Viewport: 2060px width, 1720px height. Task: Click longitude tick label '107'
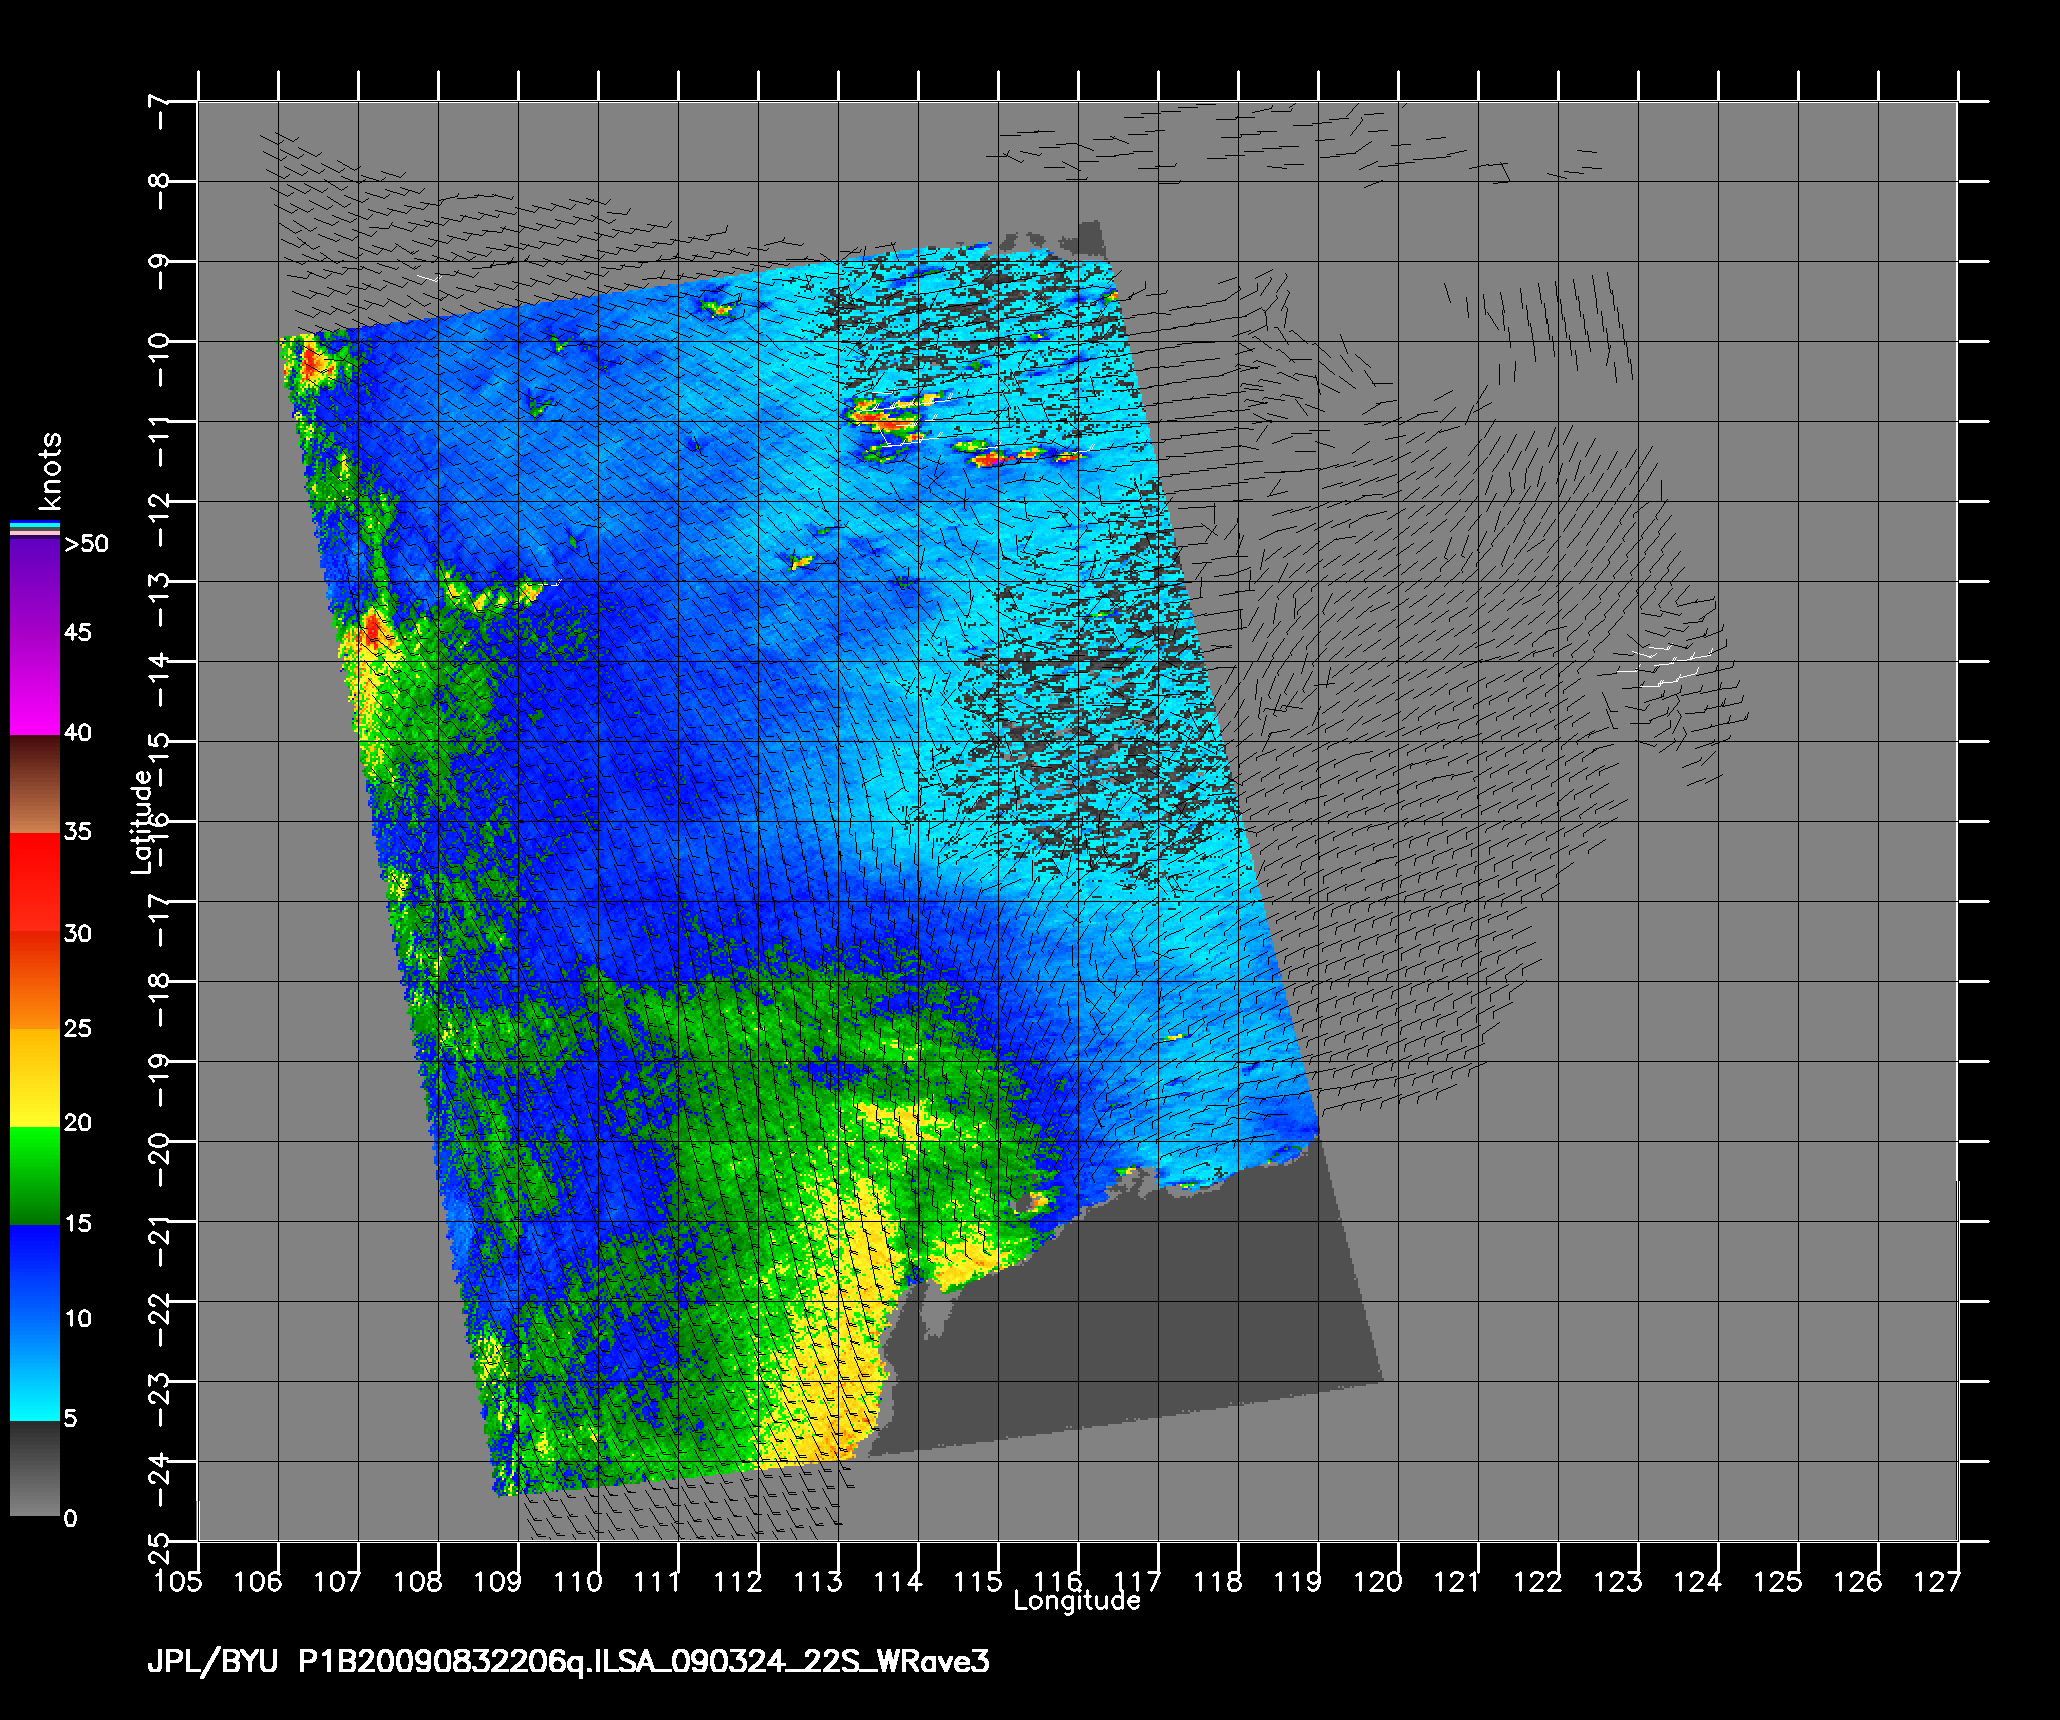coord(339,1582)
